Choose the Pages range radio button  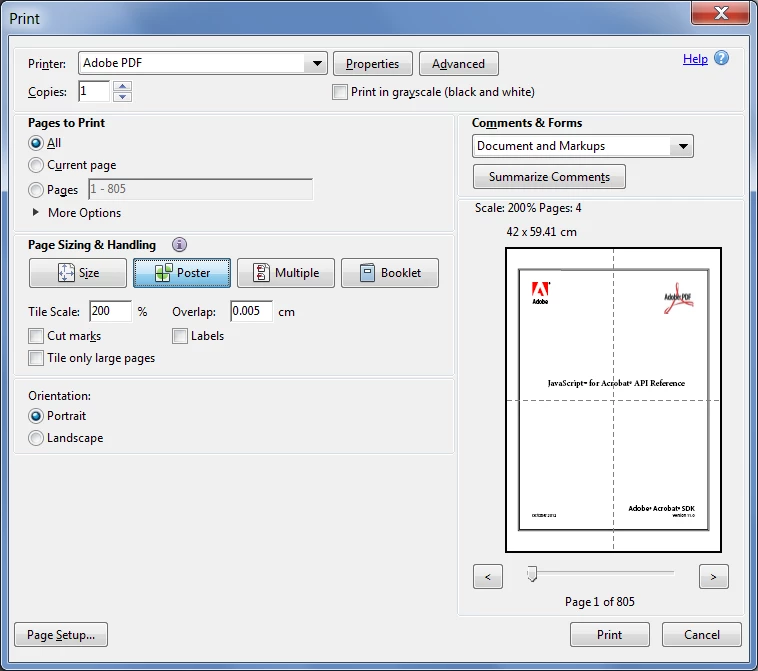[36, 190]
